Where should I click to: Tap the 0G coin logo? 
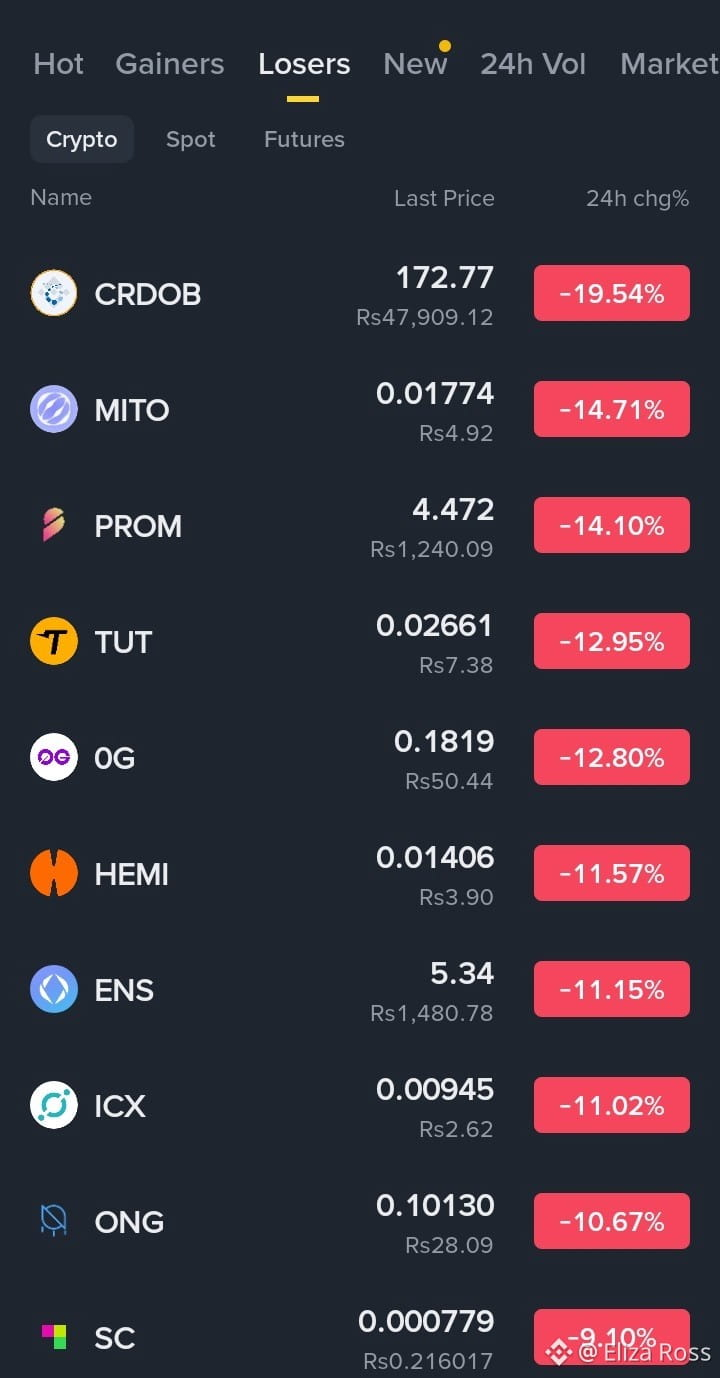click(54, 757)
